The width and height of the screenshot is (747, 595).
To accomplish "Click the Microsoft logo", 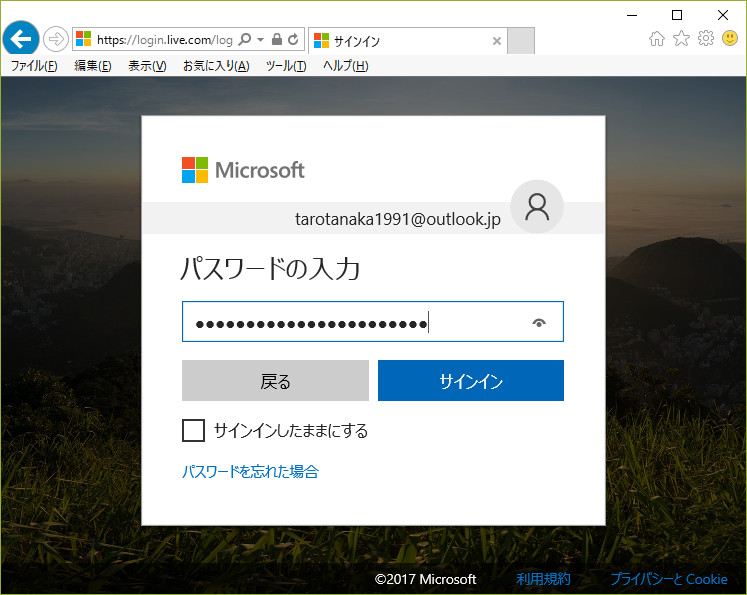I will (243, 170).
